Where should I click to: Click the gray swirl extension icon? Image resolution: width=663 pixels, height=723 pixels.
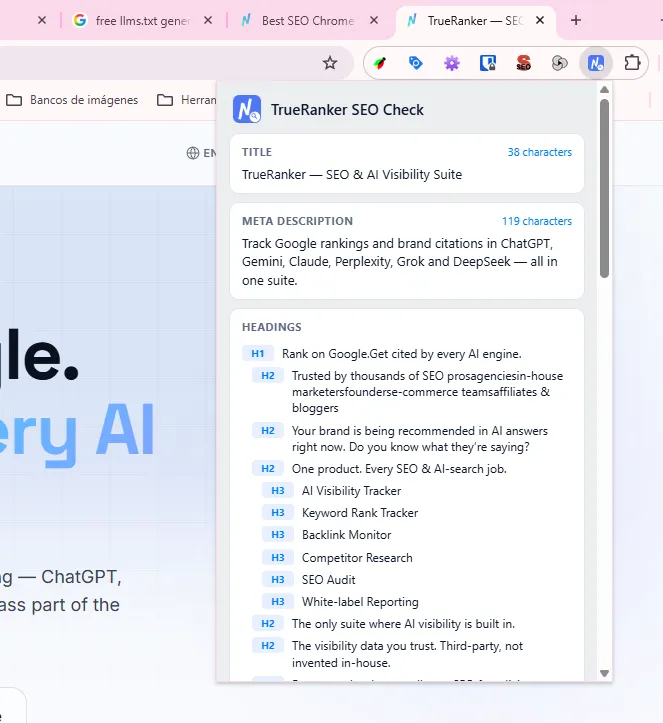coord(559,63)
